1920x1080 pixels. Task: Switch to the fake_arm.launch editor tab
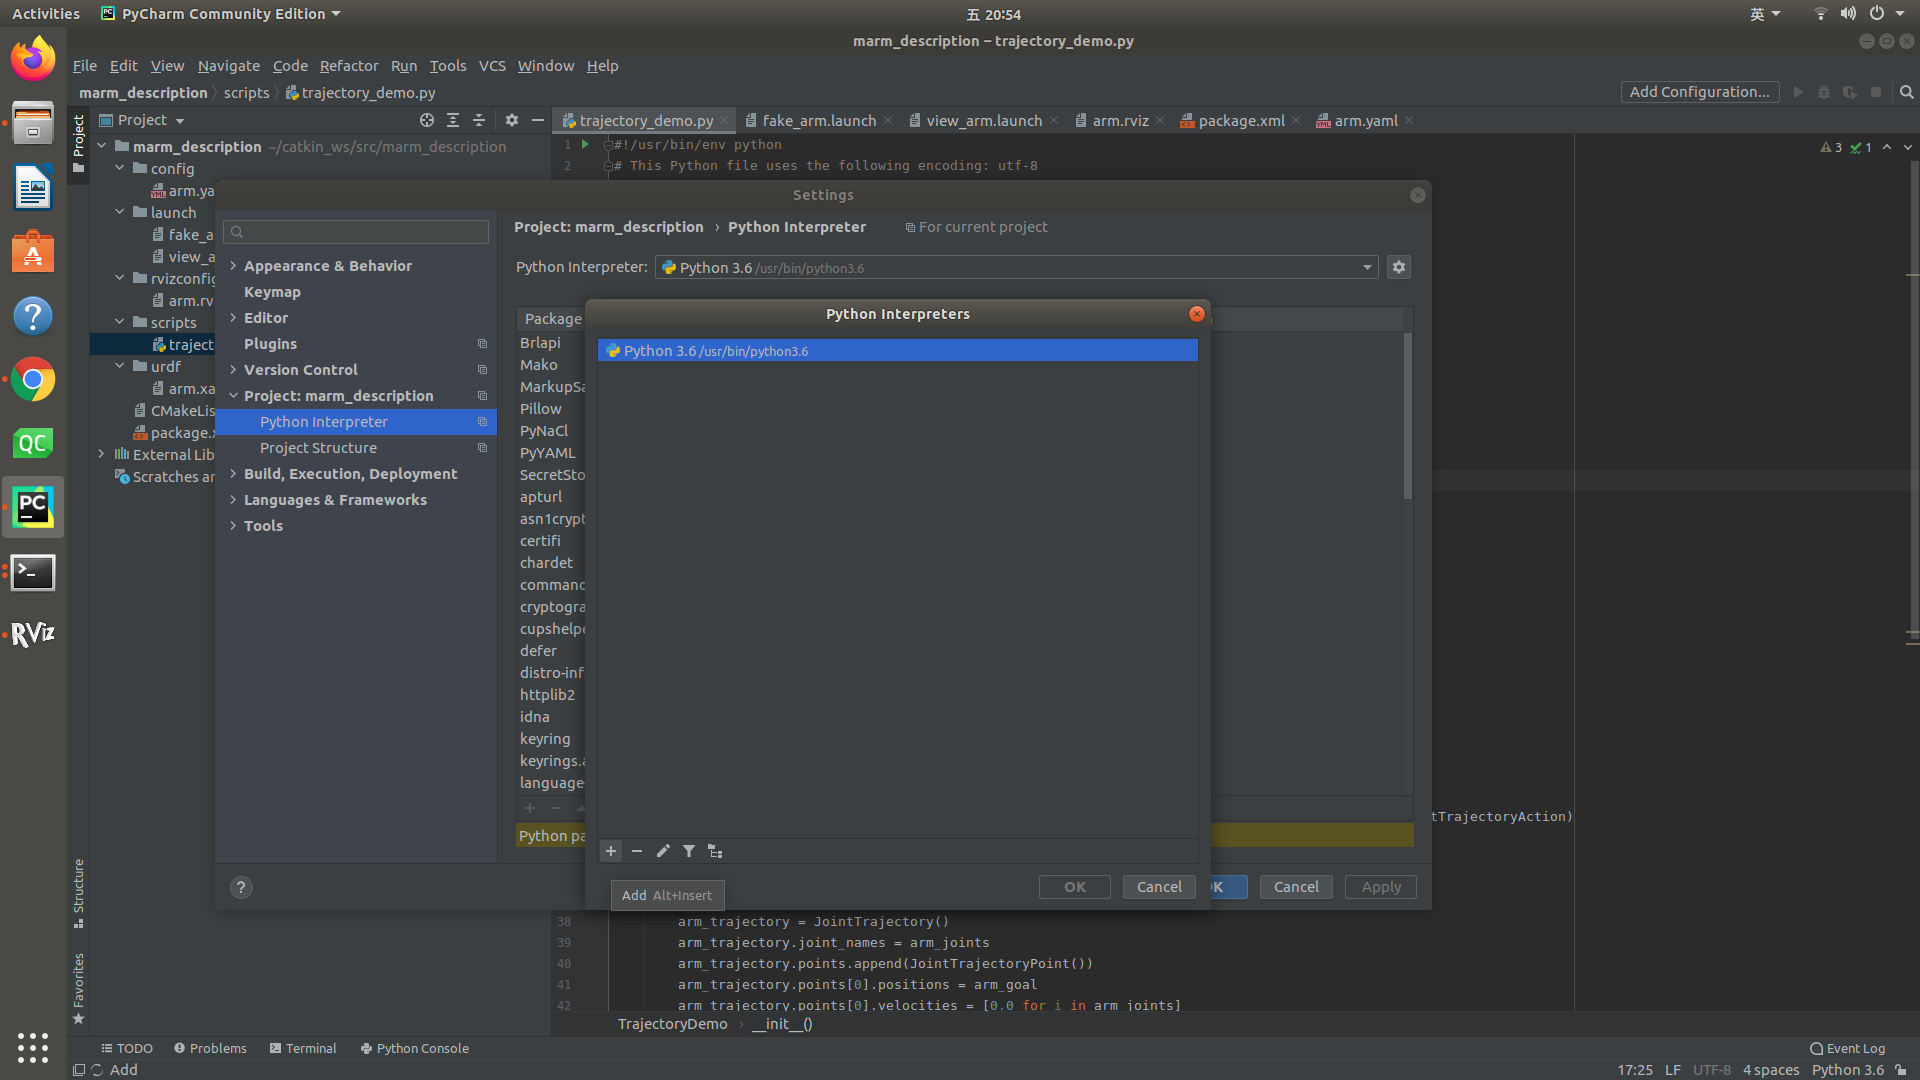coord(818,121)
